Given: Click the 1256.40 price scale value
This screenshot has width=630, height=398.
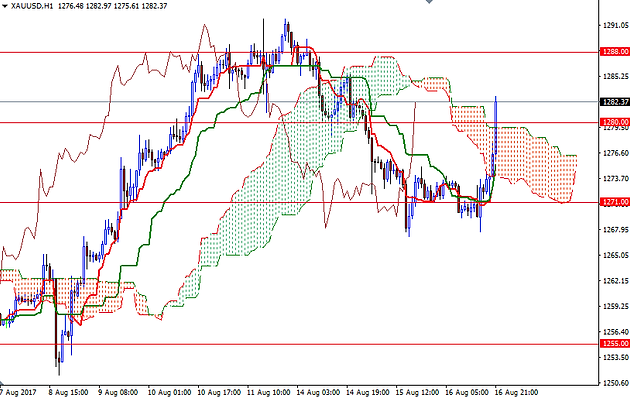Looking at the screenshot, I should tap(616, 332).
